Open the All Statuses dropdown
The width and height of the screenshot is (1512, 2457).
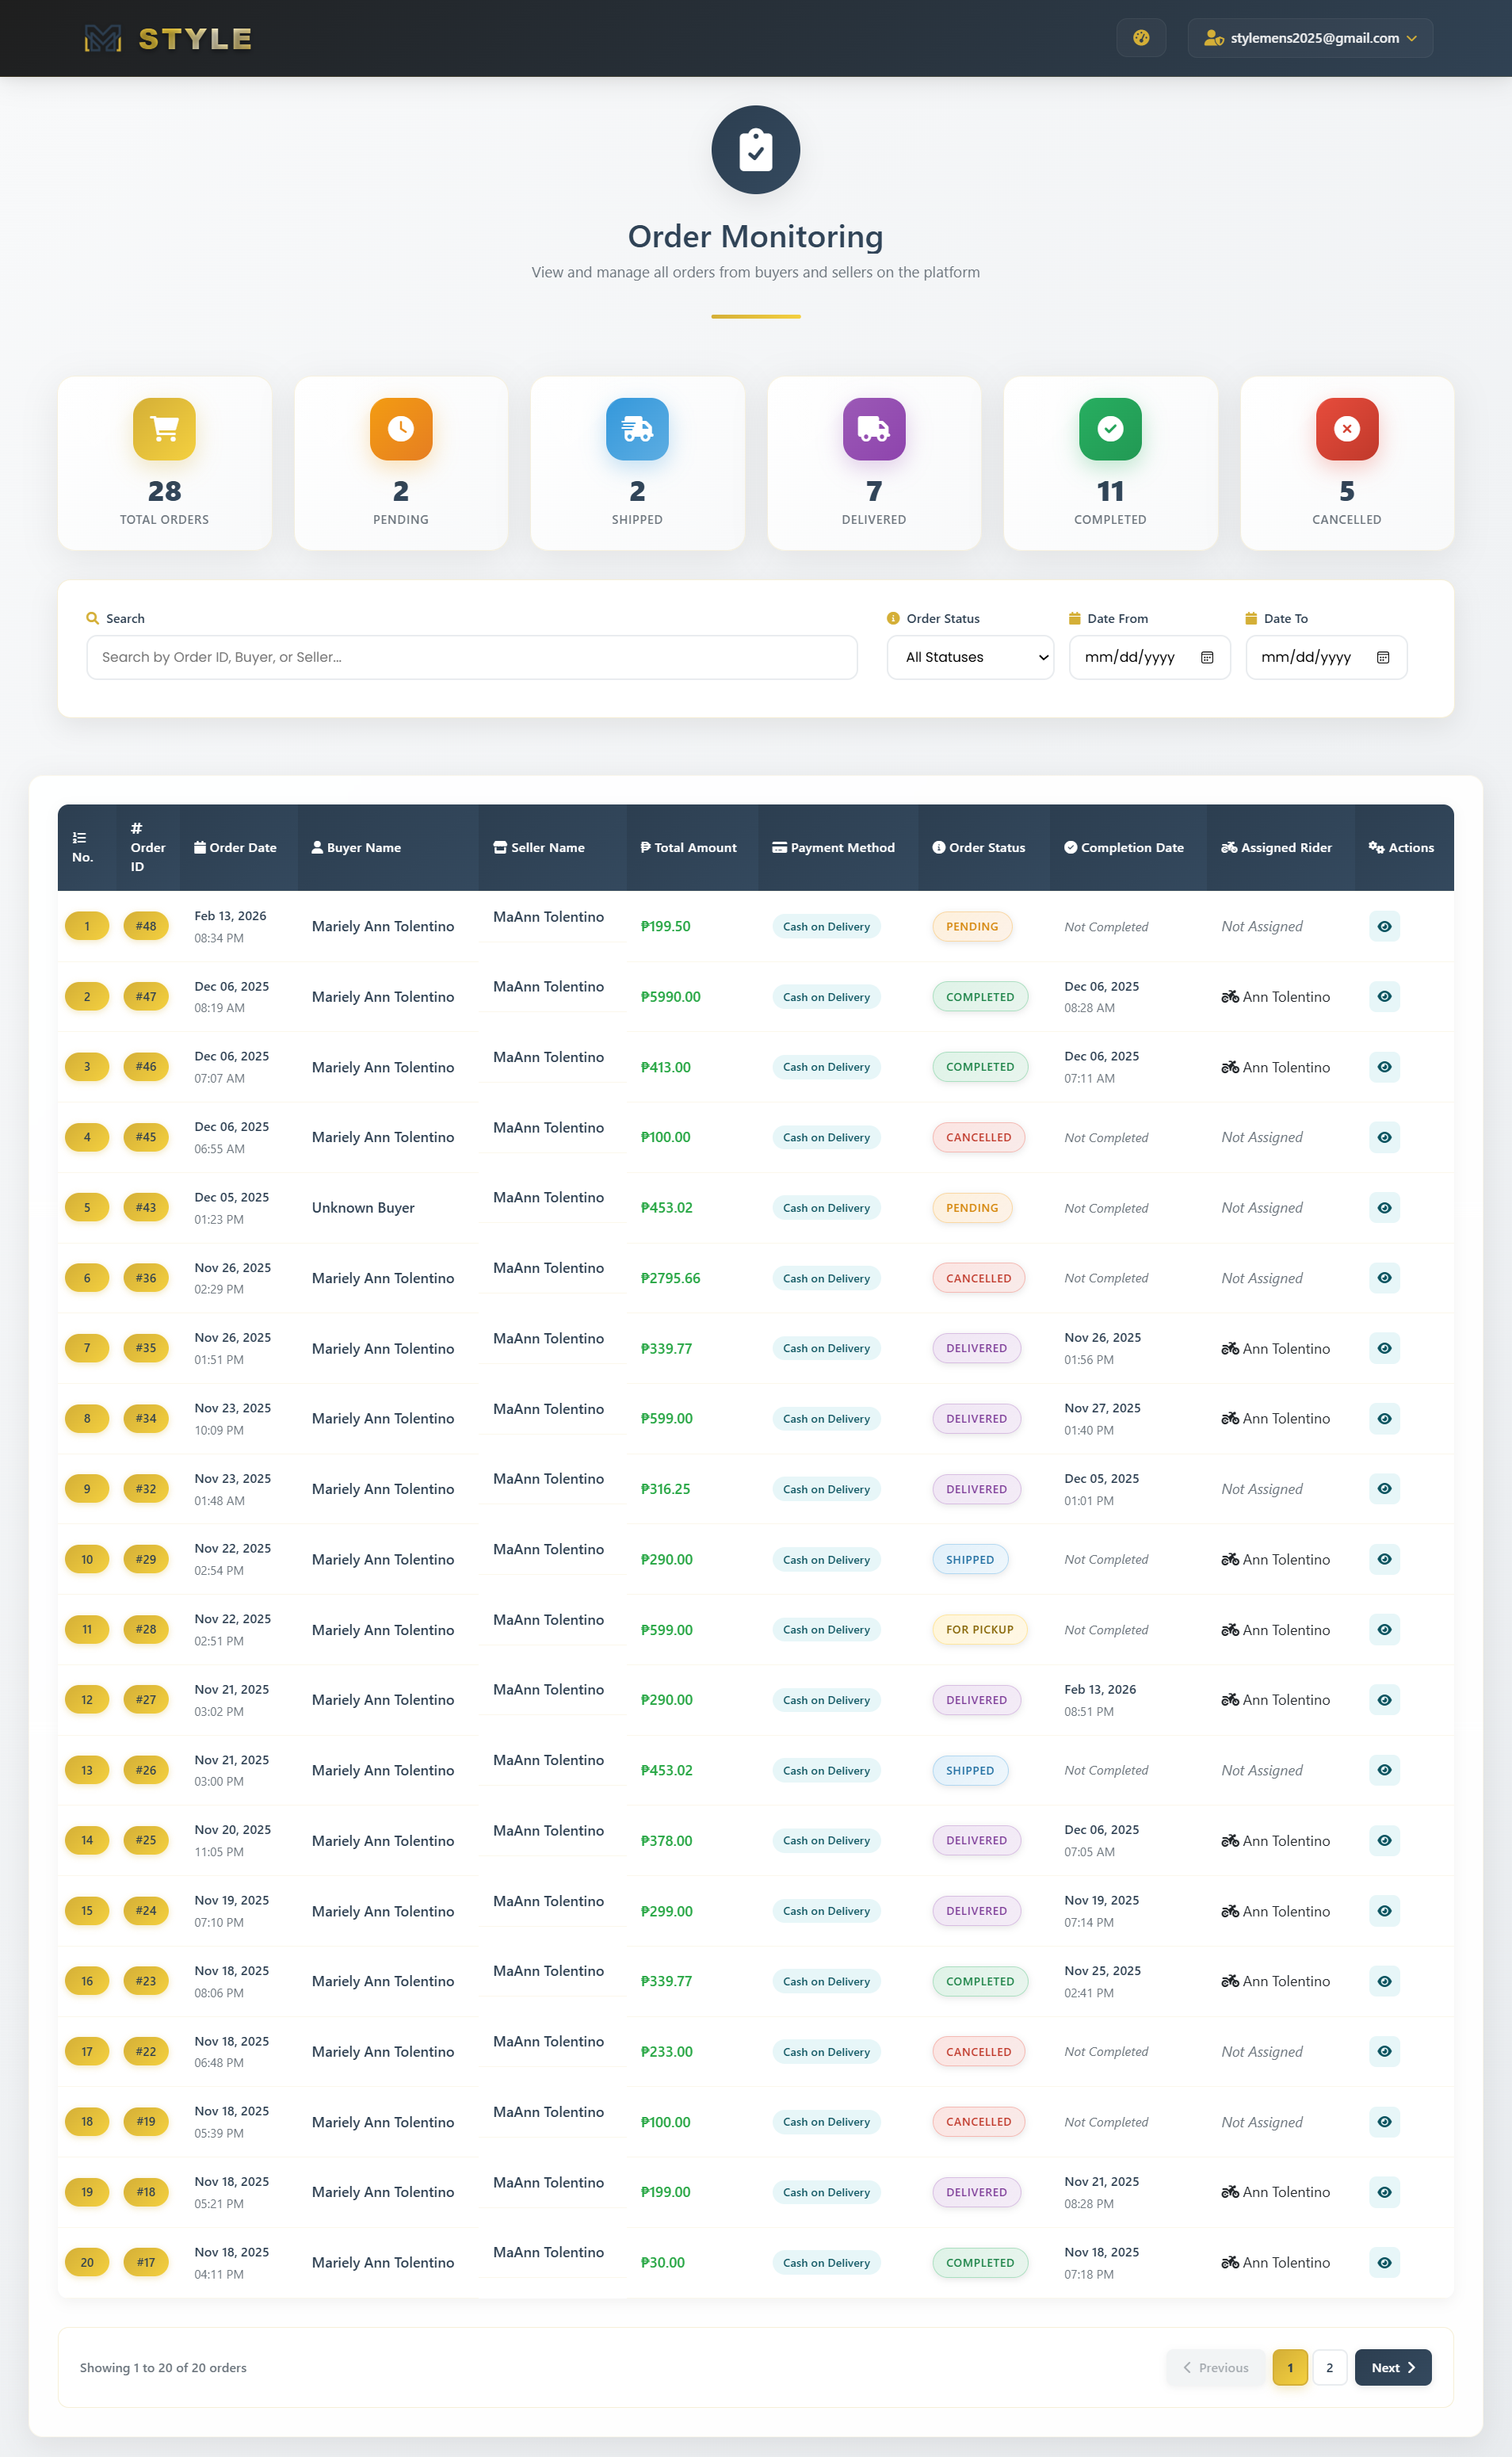click(969, 657)
